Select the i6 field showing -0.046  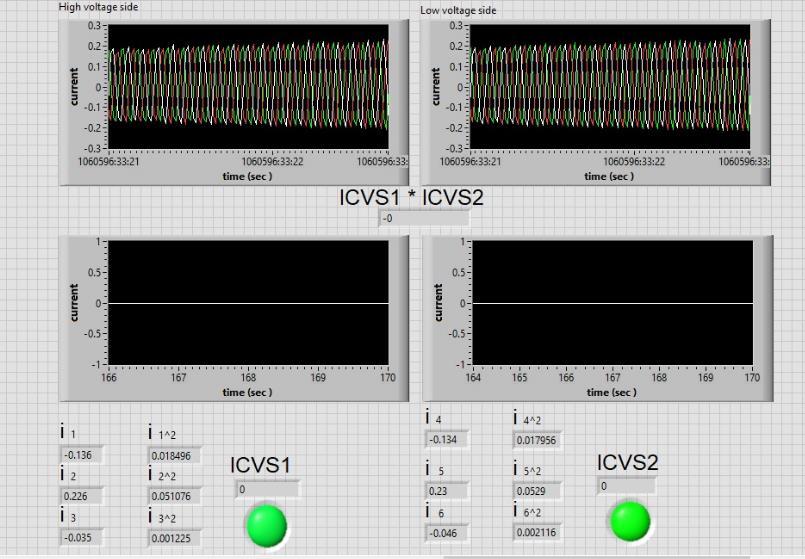[446, 533]
